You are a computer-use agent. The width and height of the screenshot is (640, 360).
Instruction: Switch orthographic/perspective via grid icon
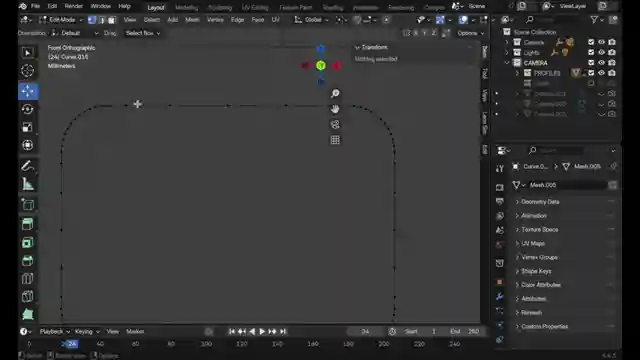(x=335, y=140)
